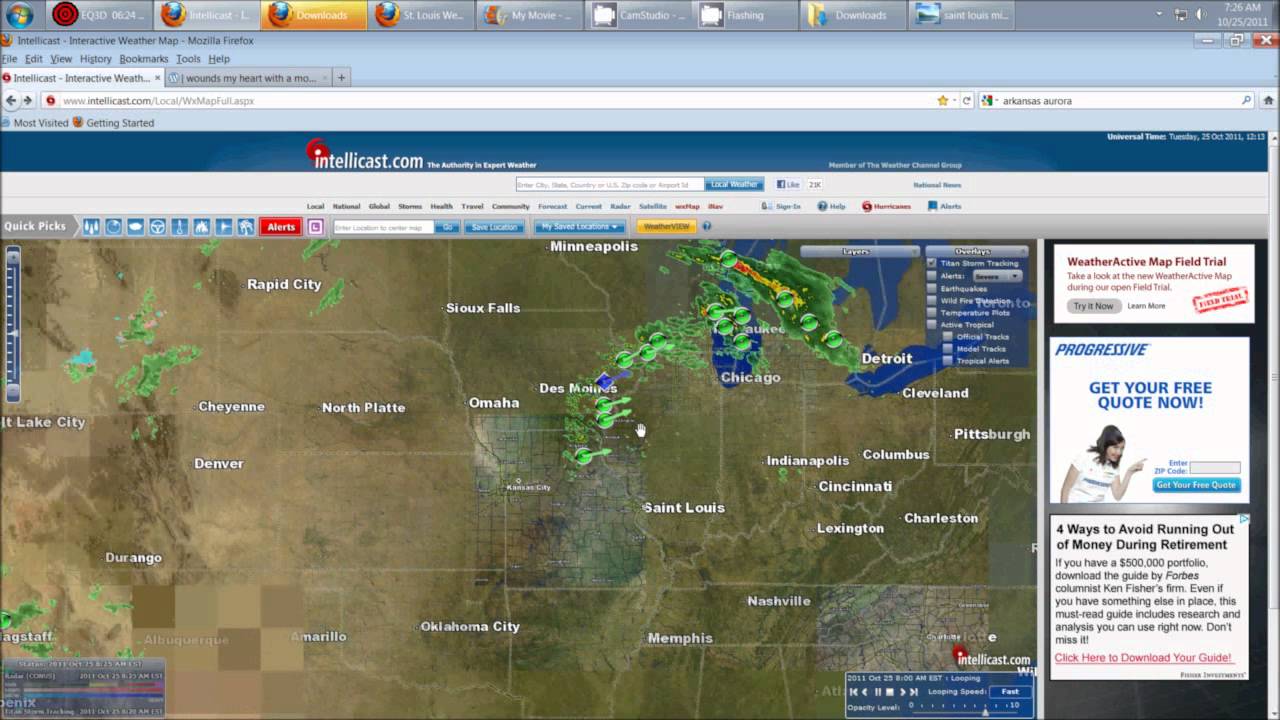Click the Intellicast.com logo in header
This screenshot has width=1280, height=720.
coord(365,156)
